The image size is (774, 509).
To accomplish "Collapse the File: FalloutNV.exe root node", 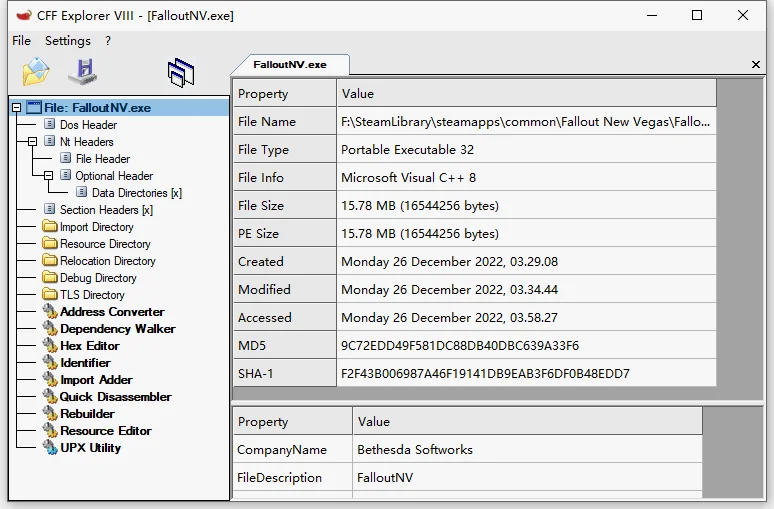I will (16, 108).
